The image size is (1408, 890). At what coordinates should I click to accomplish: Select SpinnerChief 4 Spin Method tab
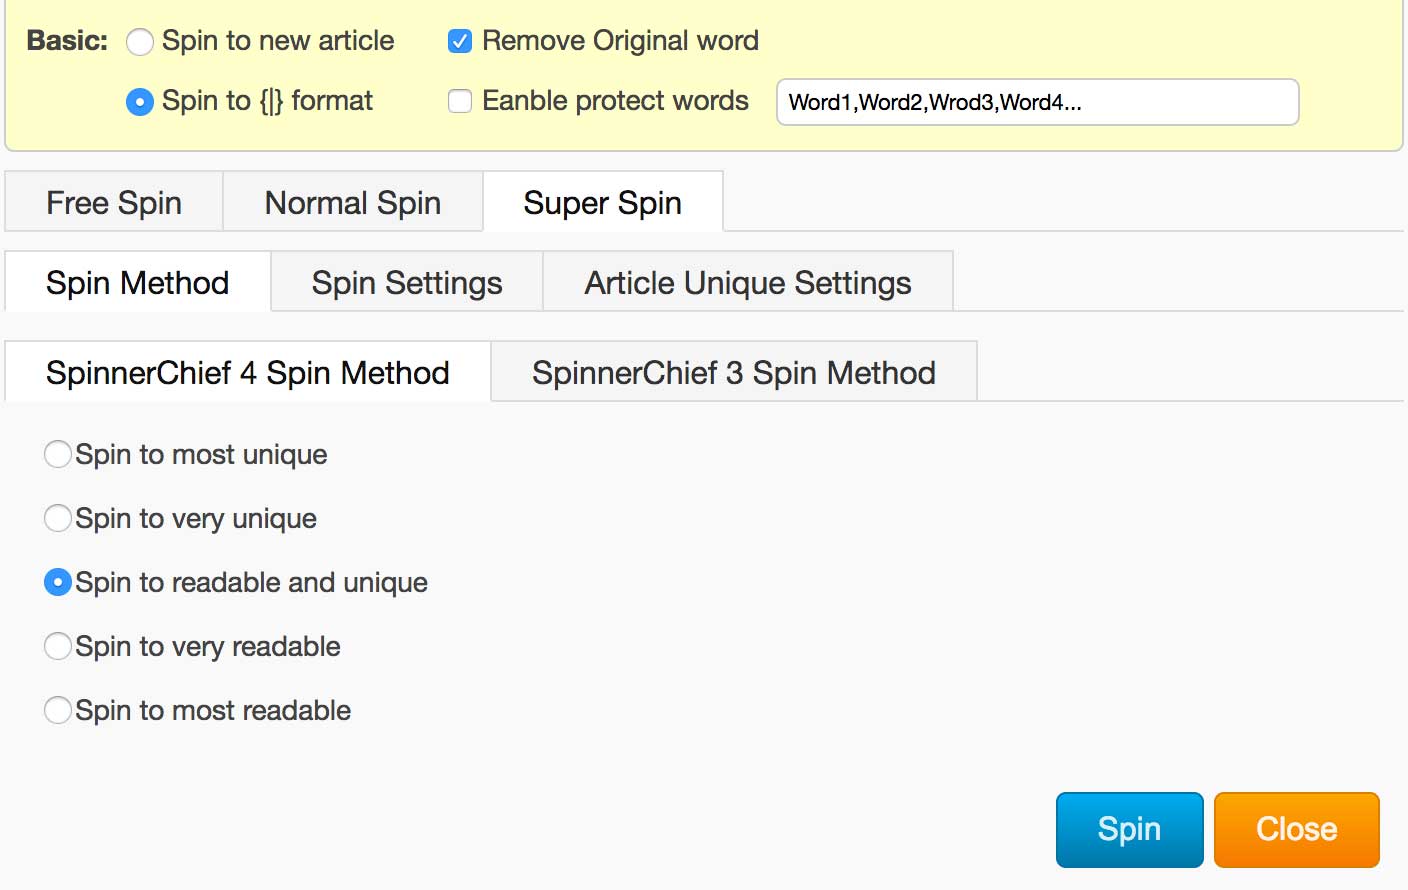247,373
